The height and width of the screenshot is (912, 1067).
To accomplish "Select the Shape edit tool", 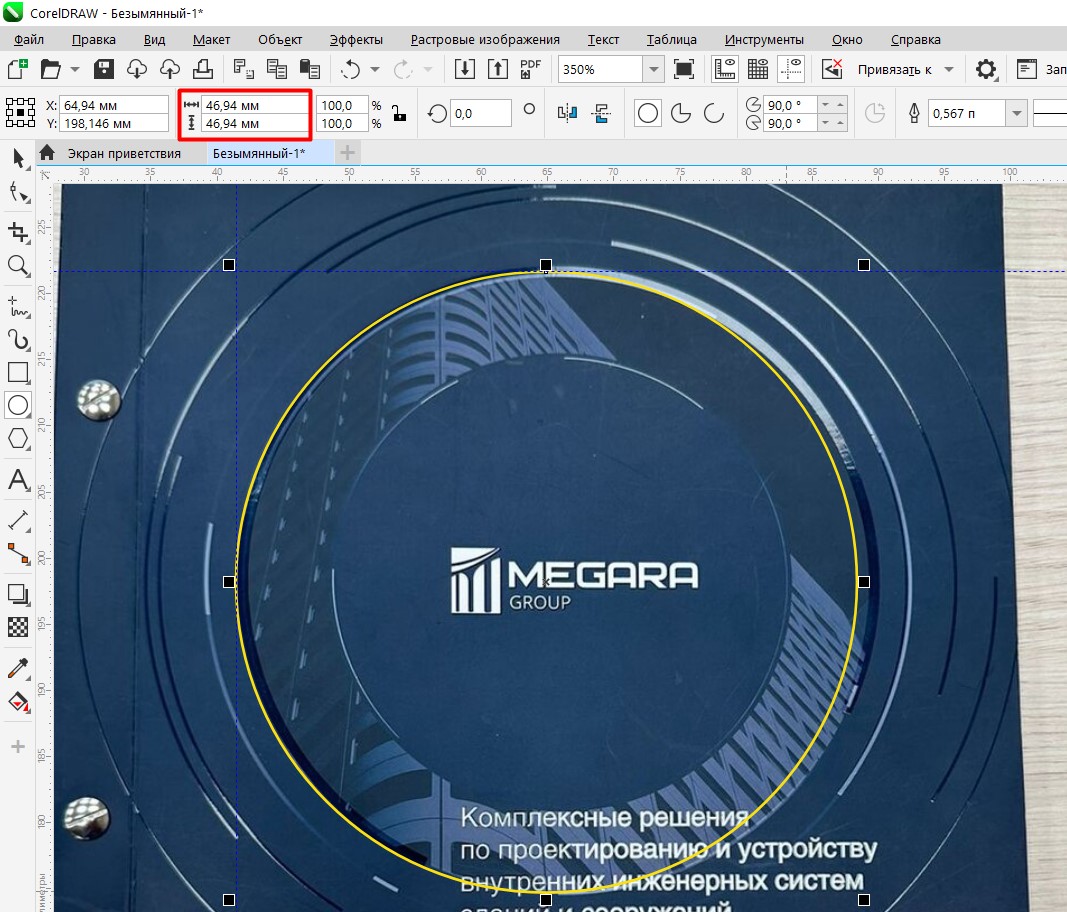I will pos(18,194).
